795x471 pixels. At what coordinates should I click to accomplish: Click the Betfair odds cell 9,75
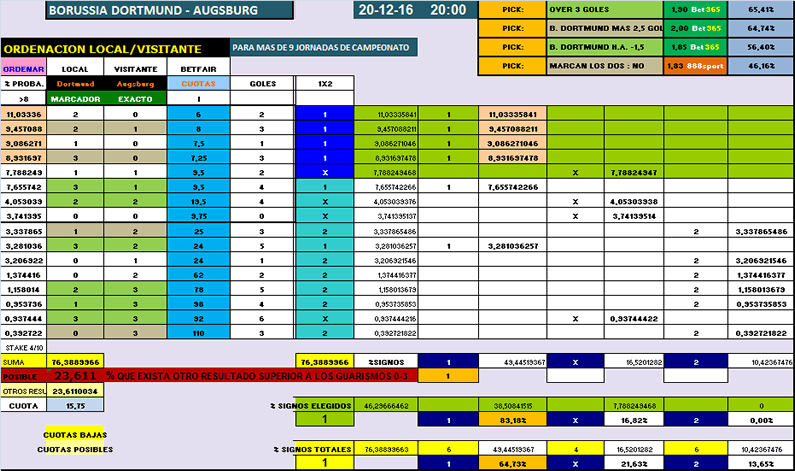point(198,216)
